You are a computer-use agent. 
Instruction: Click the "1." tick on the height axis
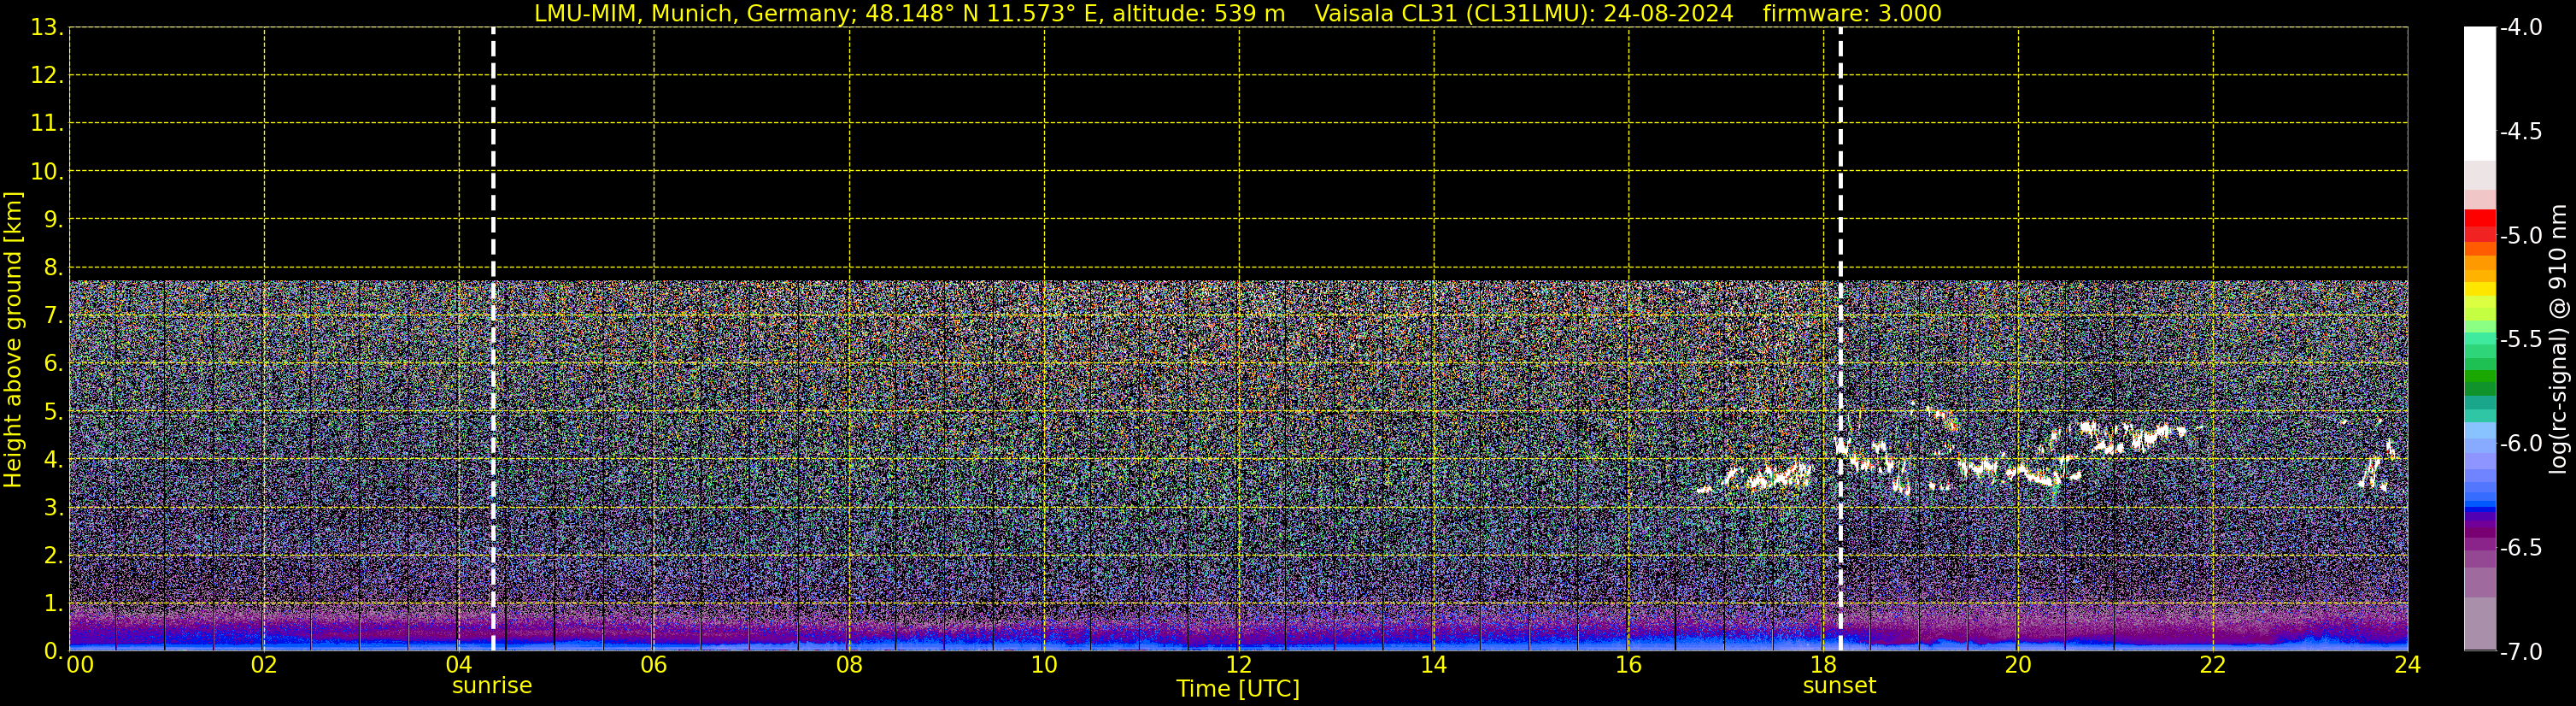(53, 604)
